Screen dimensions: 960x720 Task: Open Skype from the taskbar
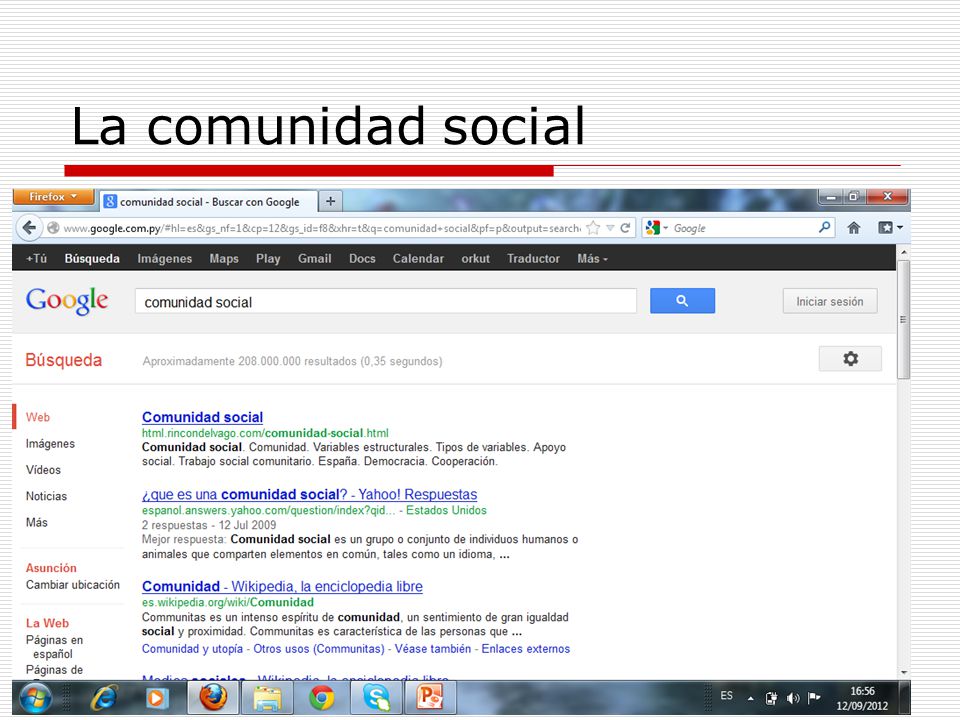377,698
